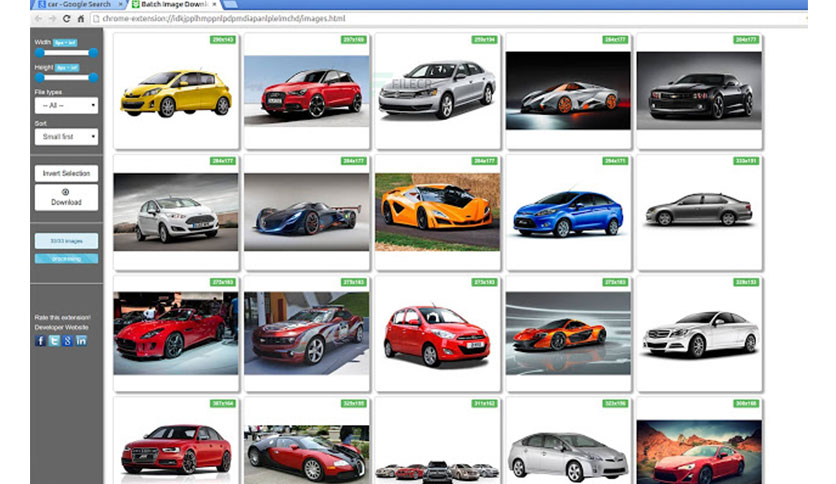The image size is (836, 484).
Task: Select the red Jaguar convertible thumbnail
Action: coord(176,333)
